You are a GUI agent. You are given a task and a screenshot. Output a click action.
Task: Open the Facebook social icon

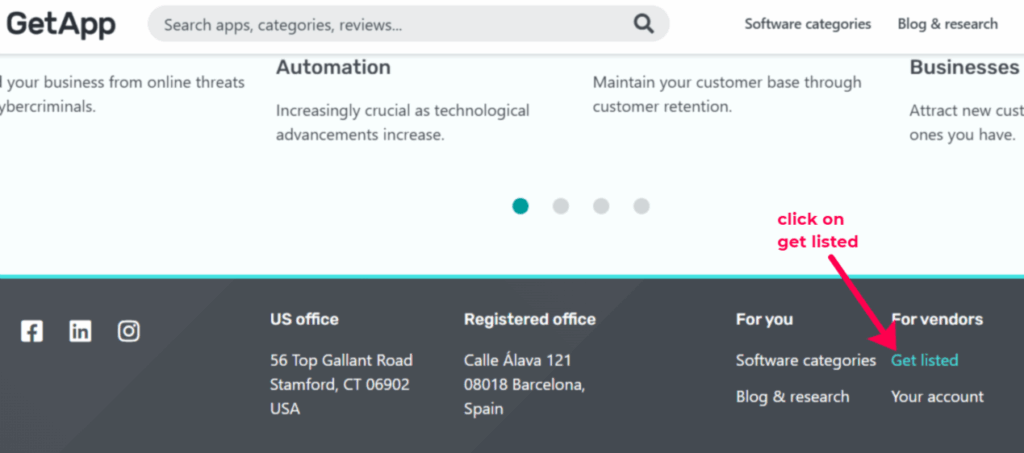click(x=31, y=332)
